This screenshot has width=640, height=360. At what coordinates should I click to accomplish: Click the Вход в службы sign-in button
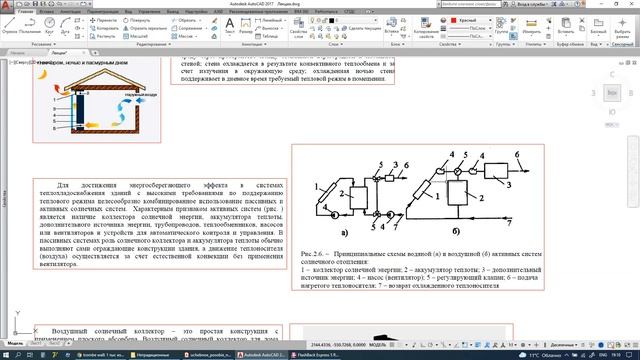click(531, 4)
